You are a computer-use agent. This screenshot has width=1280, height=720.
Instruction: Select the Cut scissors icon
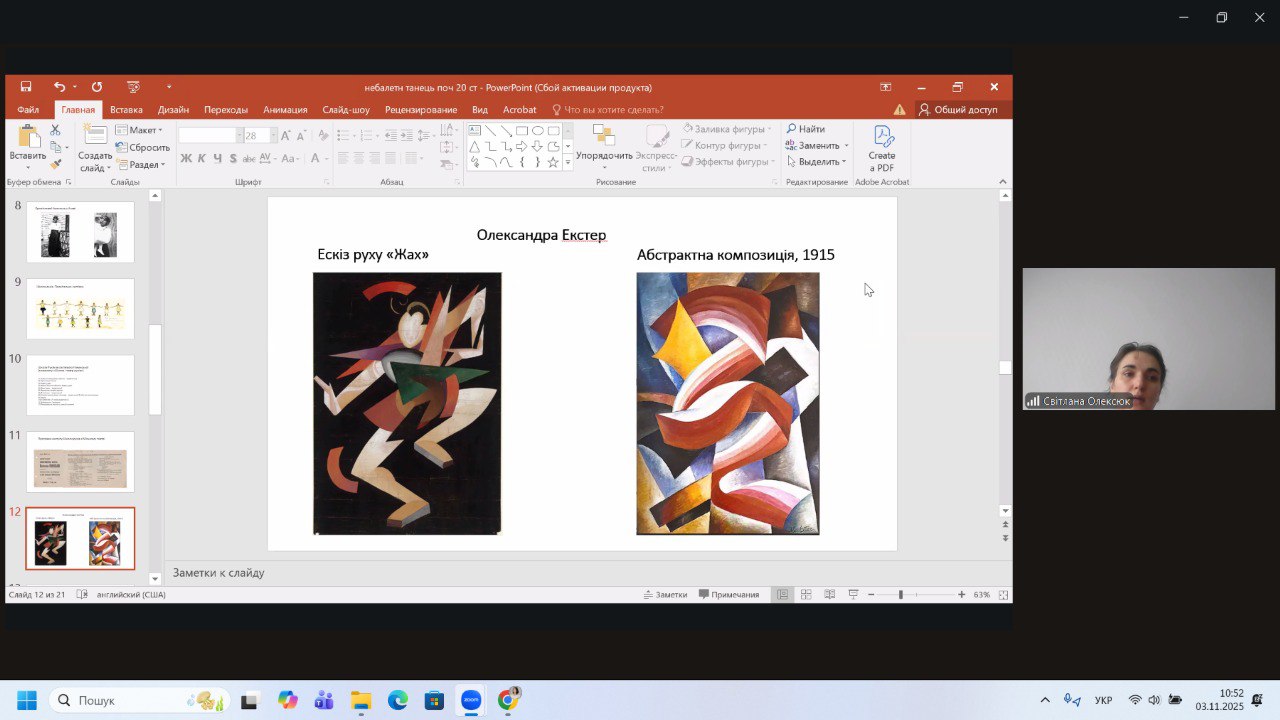(x=55, y=130)
